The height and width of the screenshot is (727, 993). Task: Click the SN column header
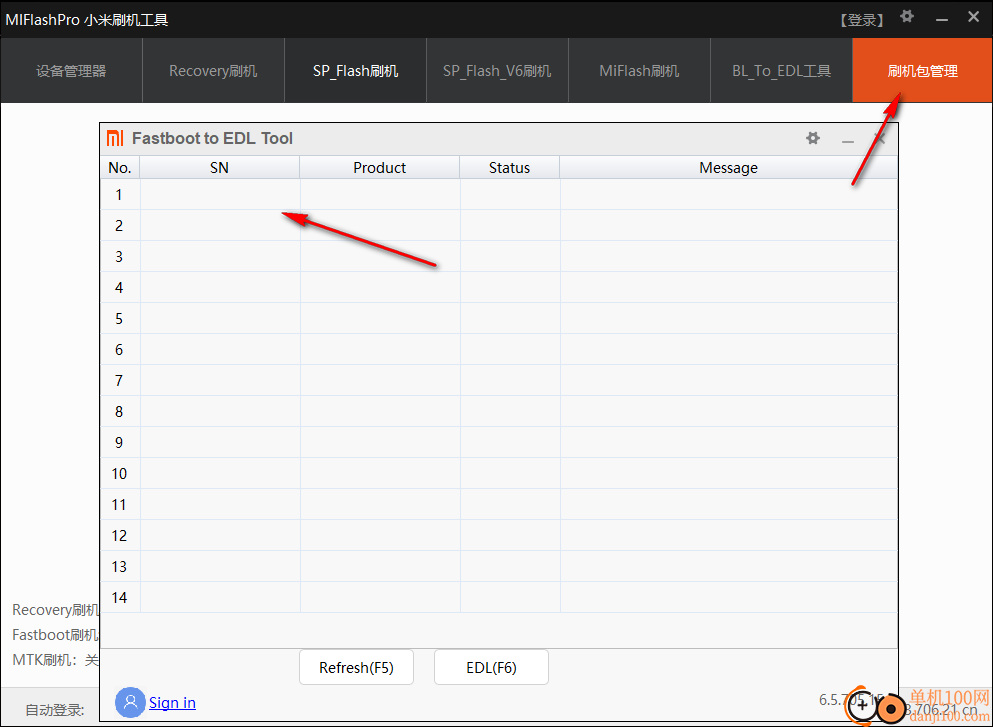point(219,167)
